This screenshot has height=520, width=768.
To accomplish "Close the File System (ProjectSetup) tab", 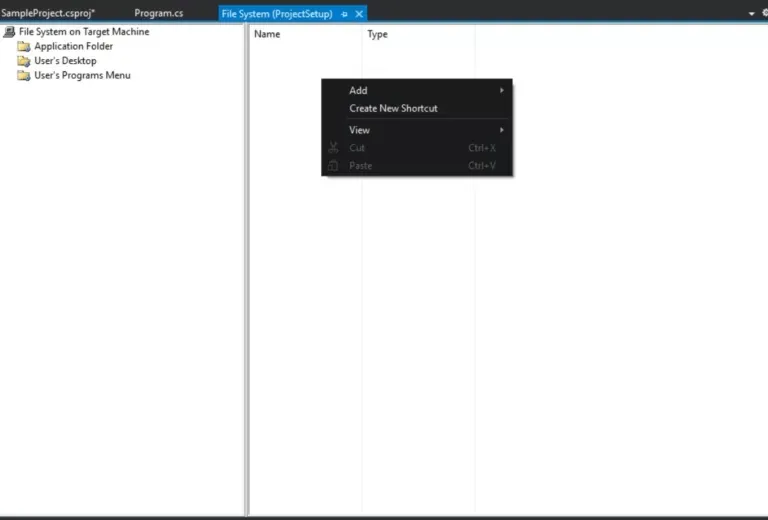I will click(359, 14).
